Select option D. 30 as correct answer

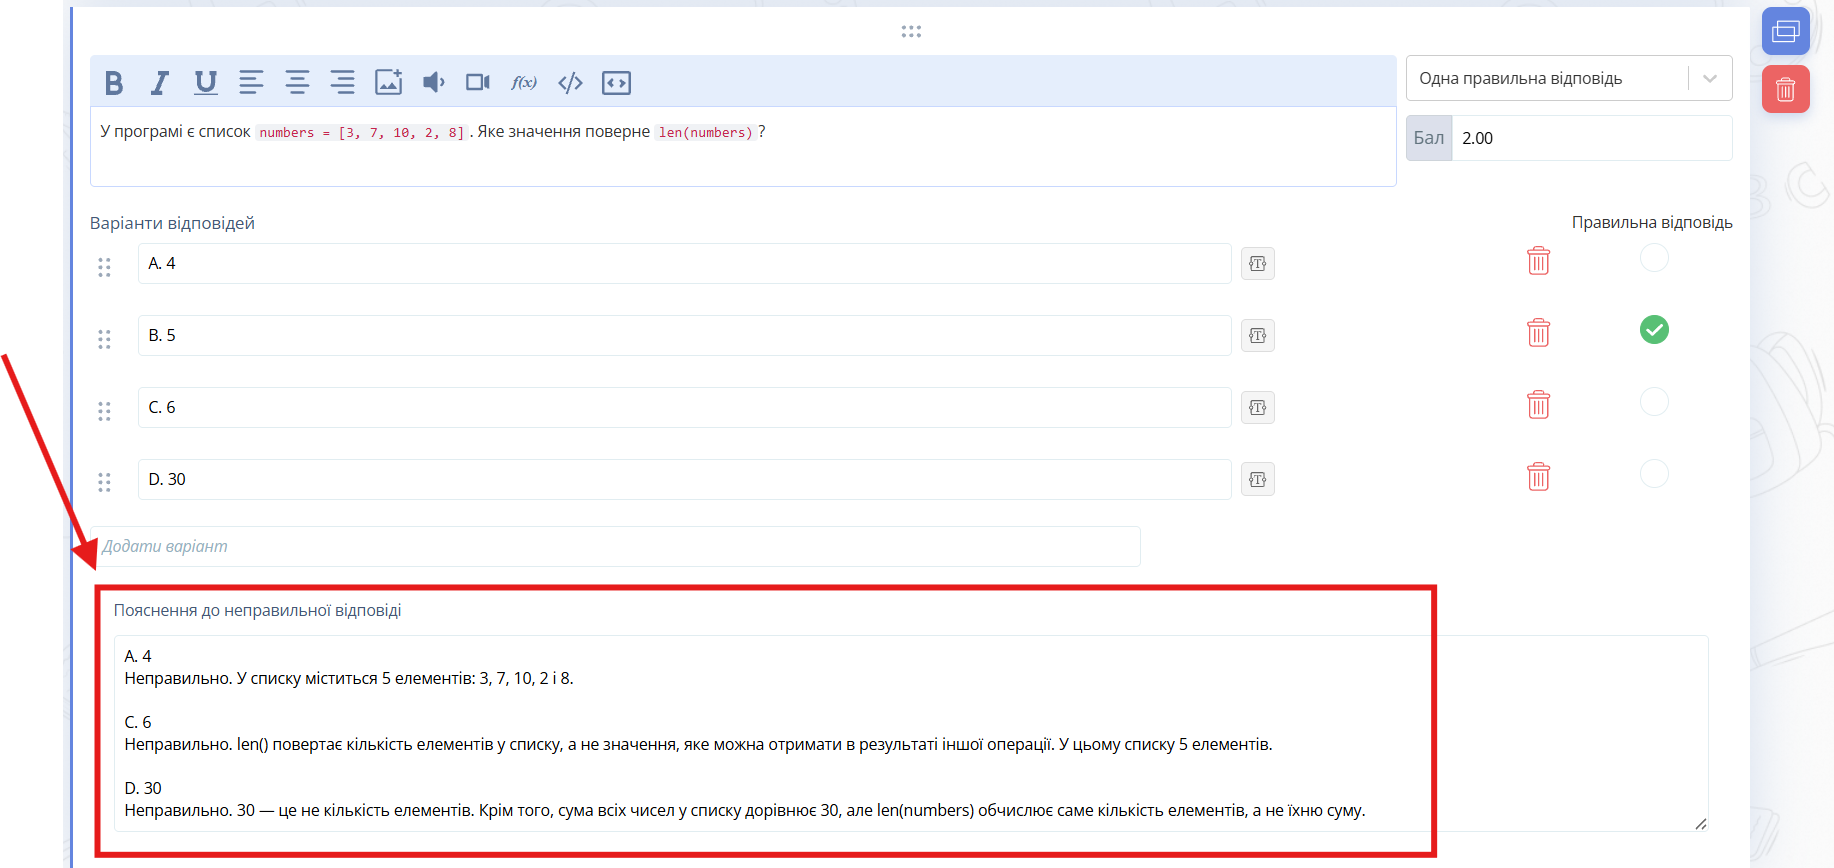pyautogui.click(x=1654, y=474)
